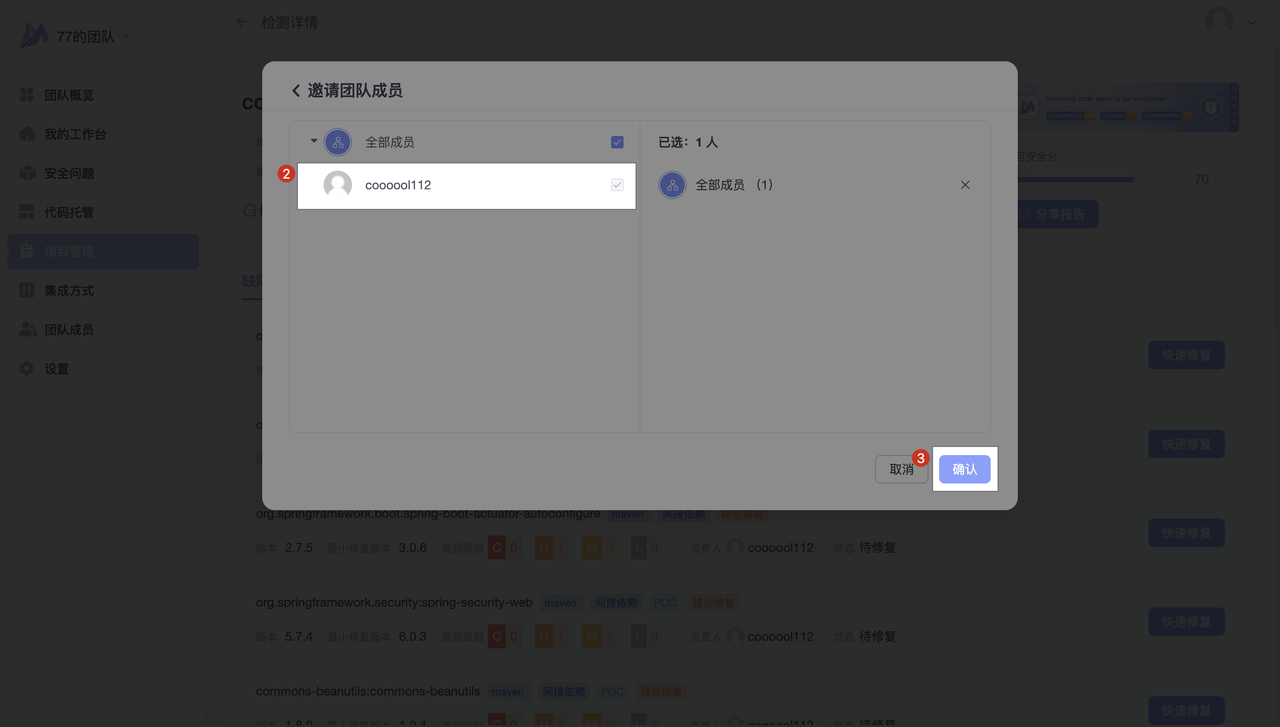Click the code hosting icon in sidebar
Screen dimensions: 1280x727
click(x=27, y=212)
